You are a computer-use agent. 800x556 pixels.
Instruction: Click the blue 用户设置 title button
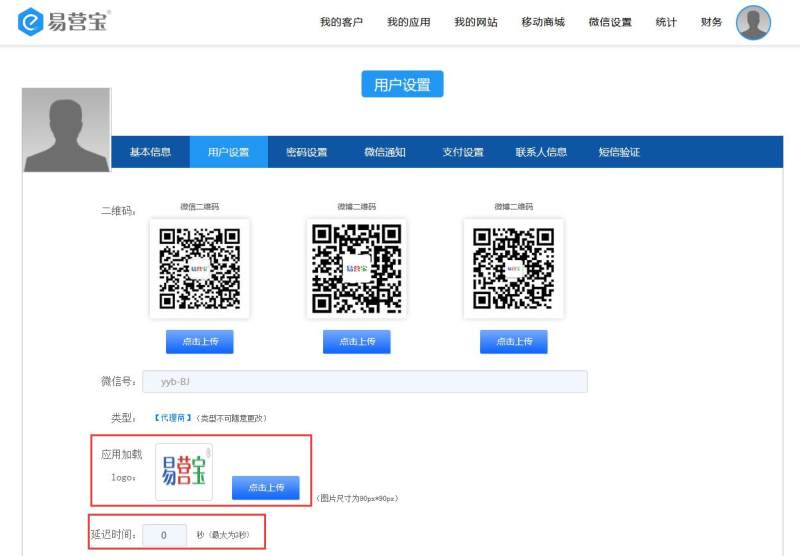click(x=403, y=84)
